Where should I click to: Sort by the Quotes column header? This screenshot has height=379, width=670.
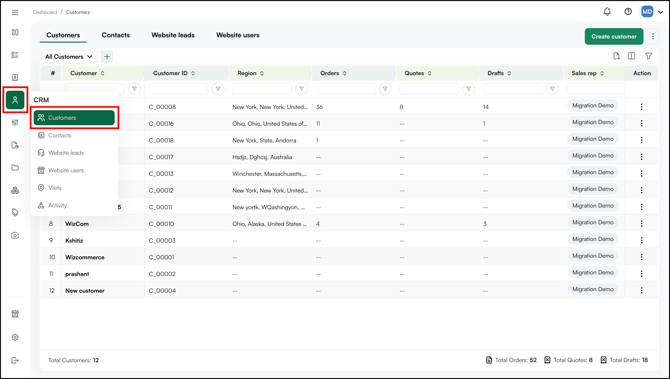coord(417,73)
